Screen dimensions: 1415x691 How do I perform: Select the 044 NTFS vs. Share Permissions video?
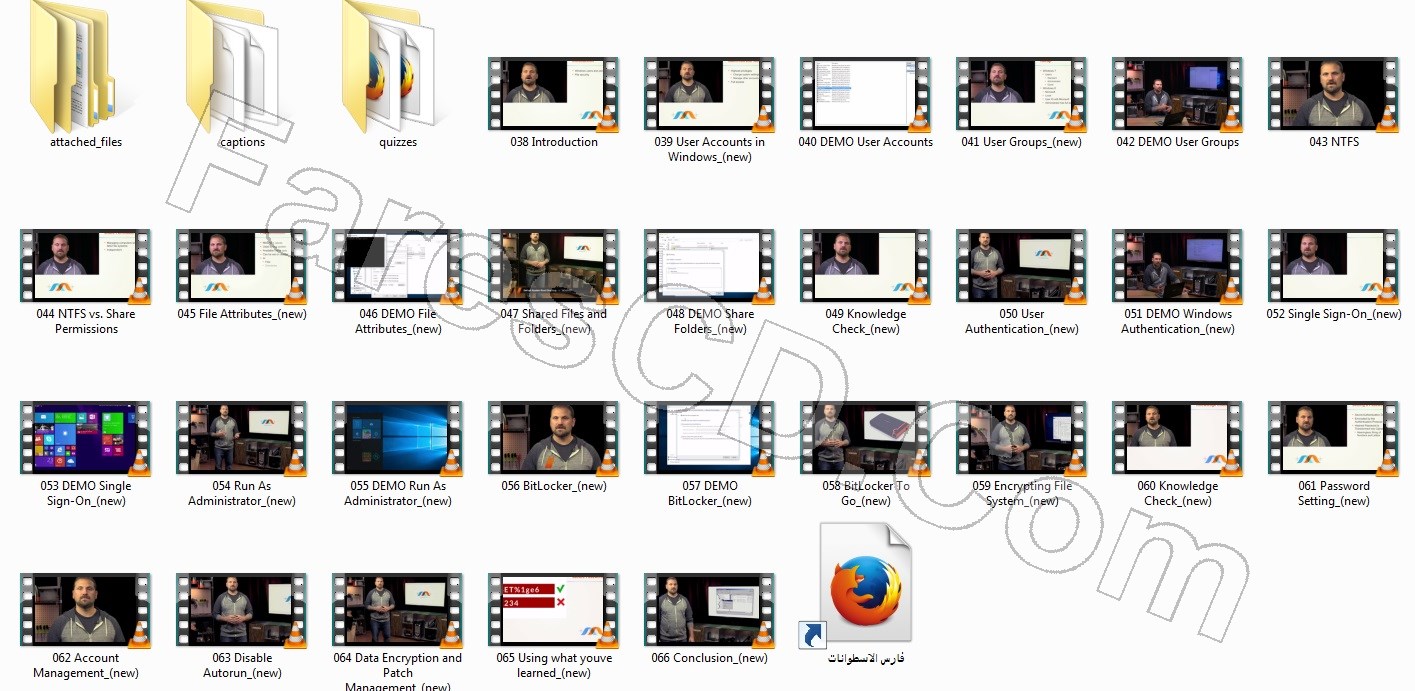tap(86, 266)
